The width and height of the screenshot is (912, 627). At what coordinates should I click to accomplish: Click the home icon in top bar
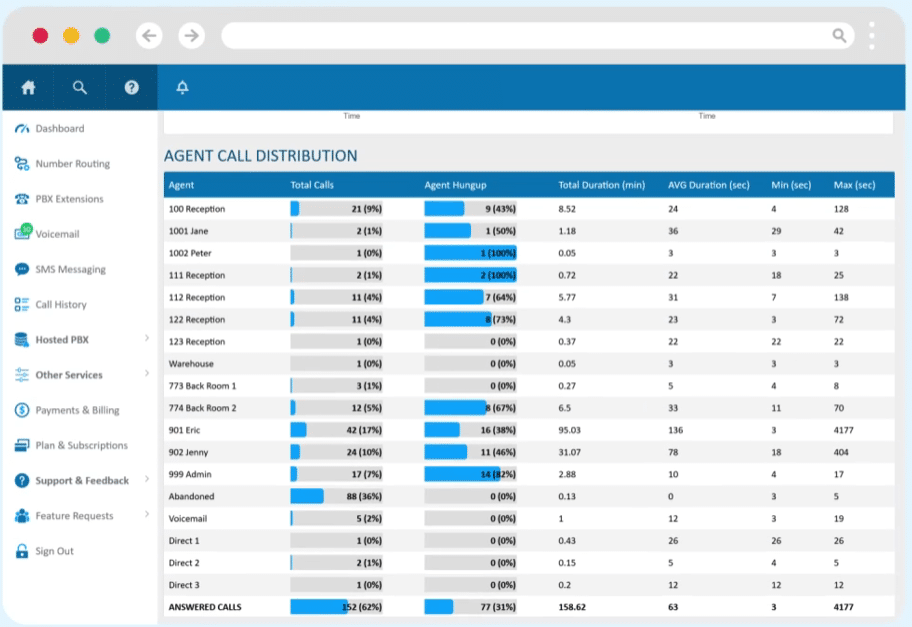(28, 88)
